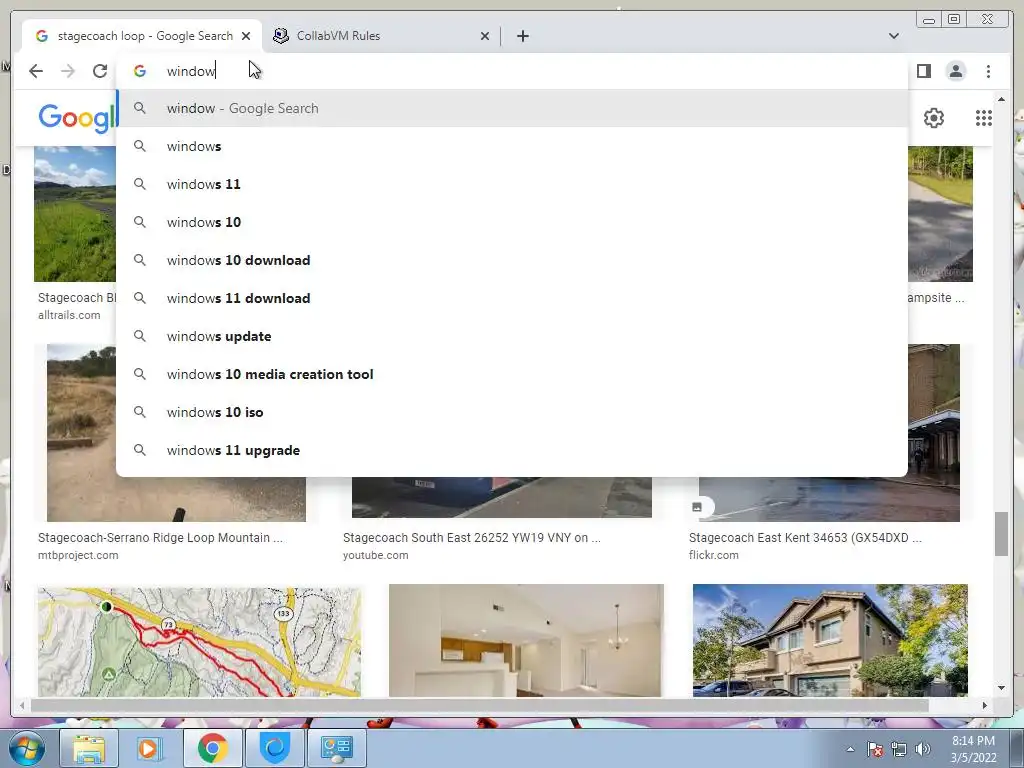The width and height of the screenshot is (1024, 768).
Task: Open the Control Panel taskbar icon
Action: coord(337,748)
